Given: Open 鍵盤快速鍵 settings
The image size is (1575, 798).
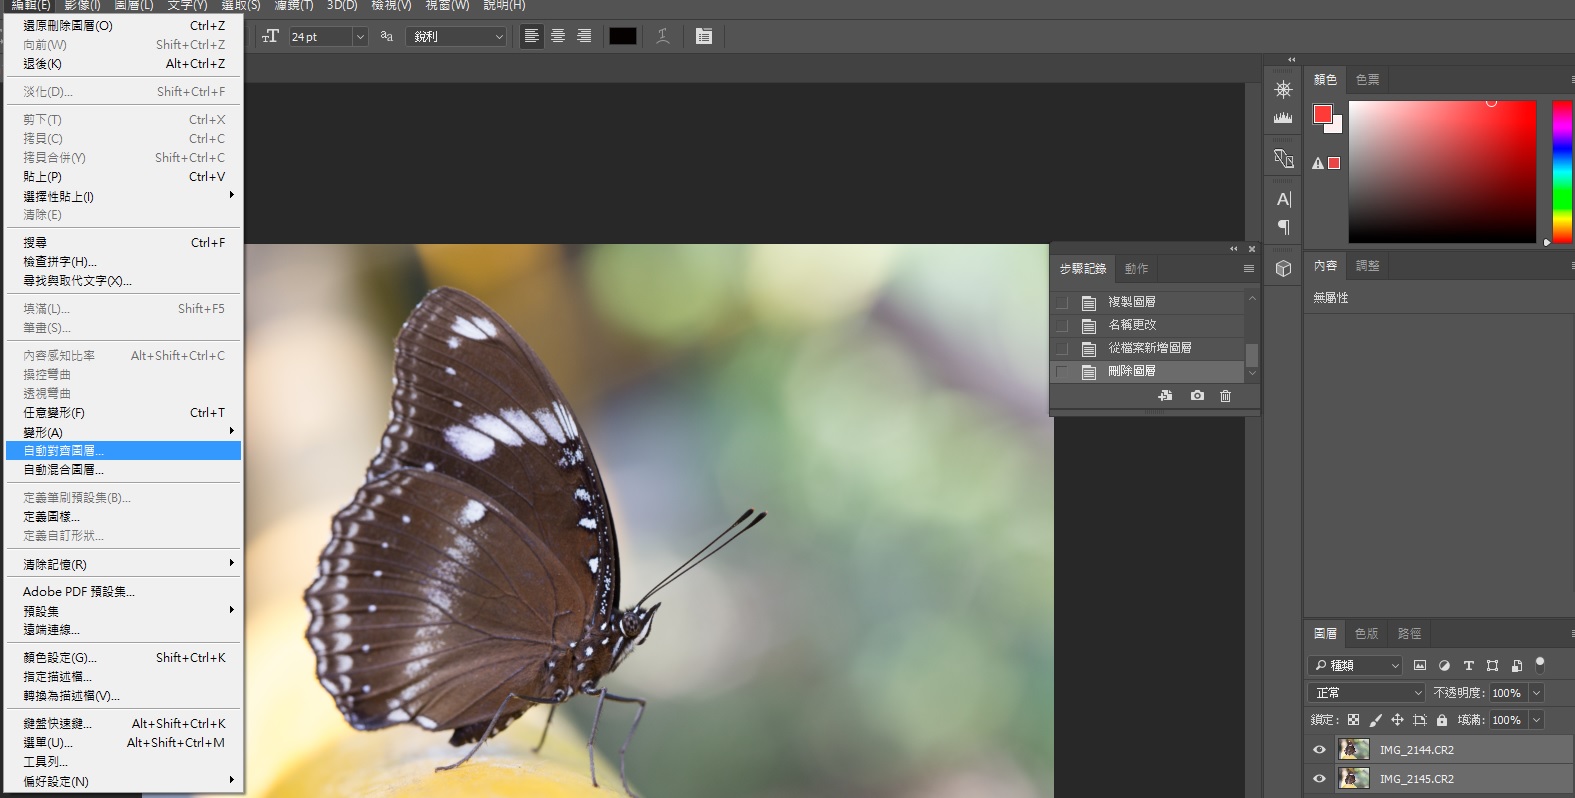Looking at the screenshot, I should [124, 723].
